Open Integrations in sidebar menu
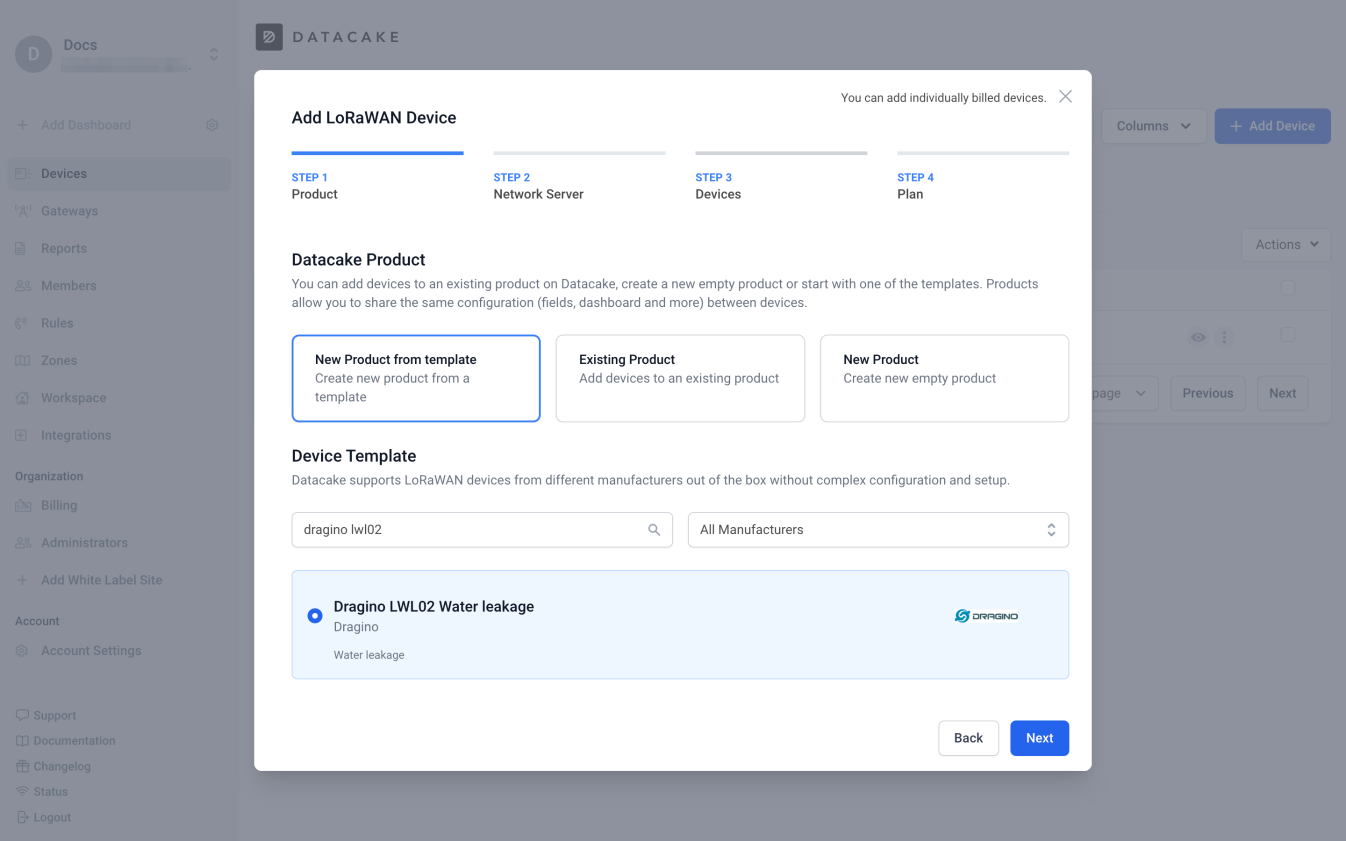Viewport: 1346px width, 841px height. tap(119, 435)
